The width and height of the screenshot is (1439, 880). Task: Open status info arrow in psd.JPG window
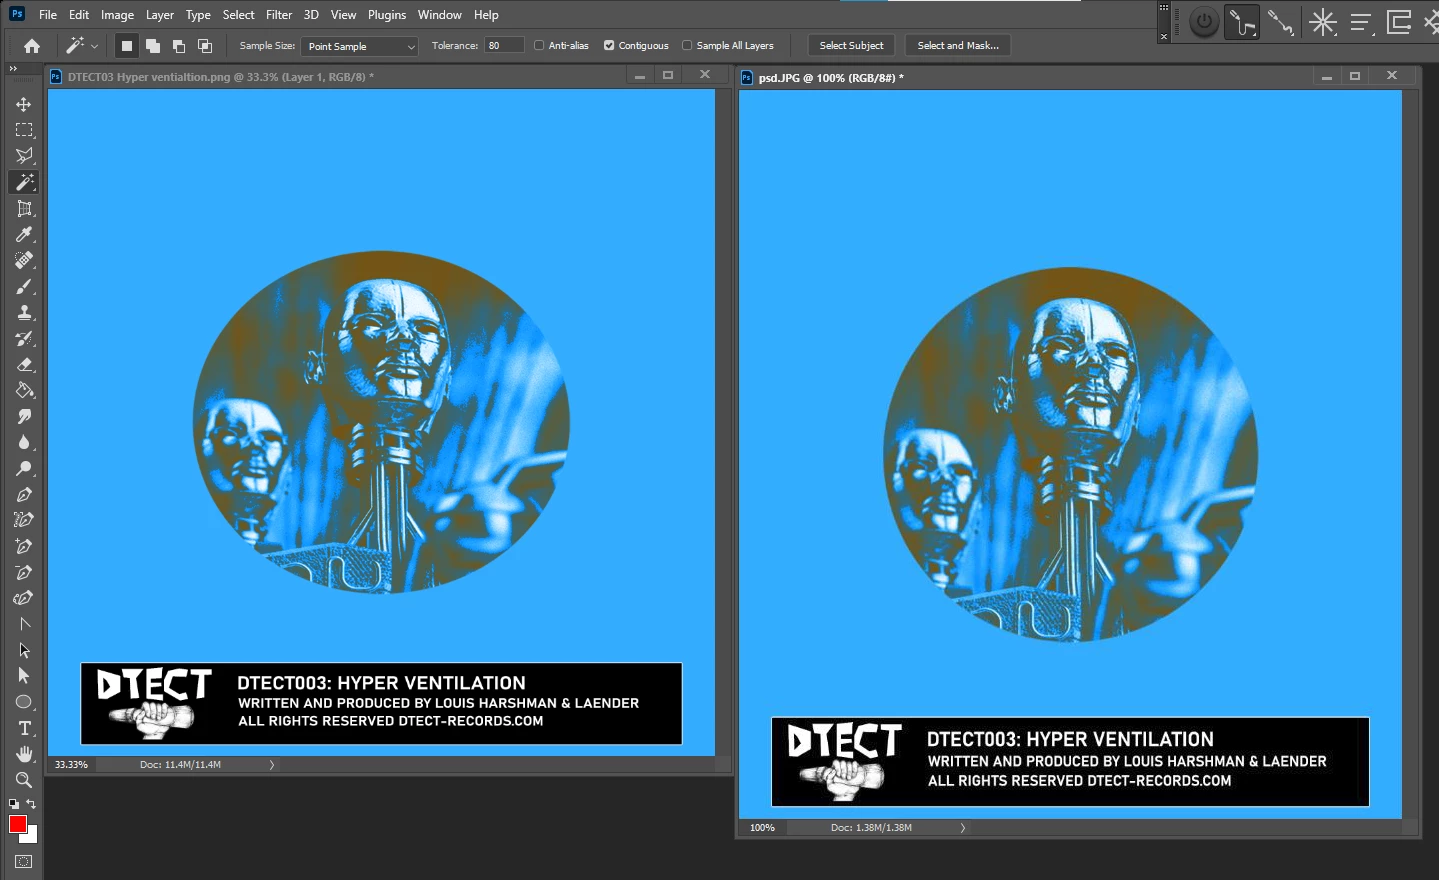[x=963, y=828]
